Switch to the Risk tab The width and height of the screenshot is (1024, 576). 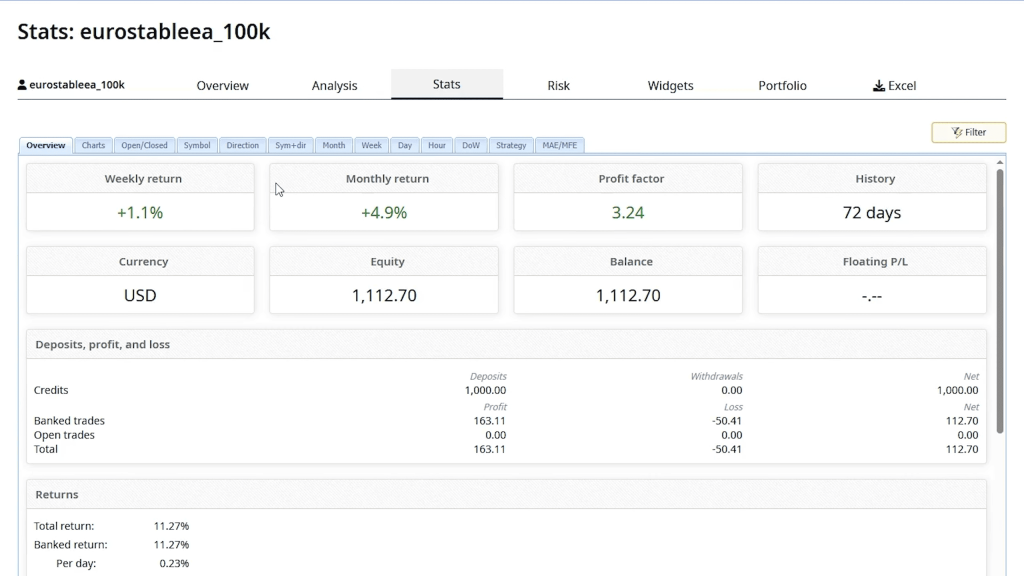(x=558, y=86)
